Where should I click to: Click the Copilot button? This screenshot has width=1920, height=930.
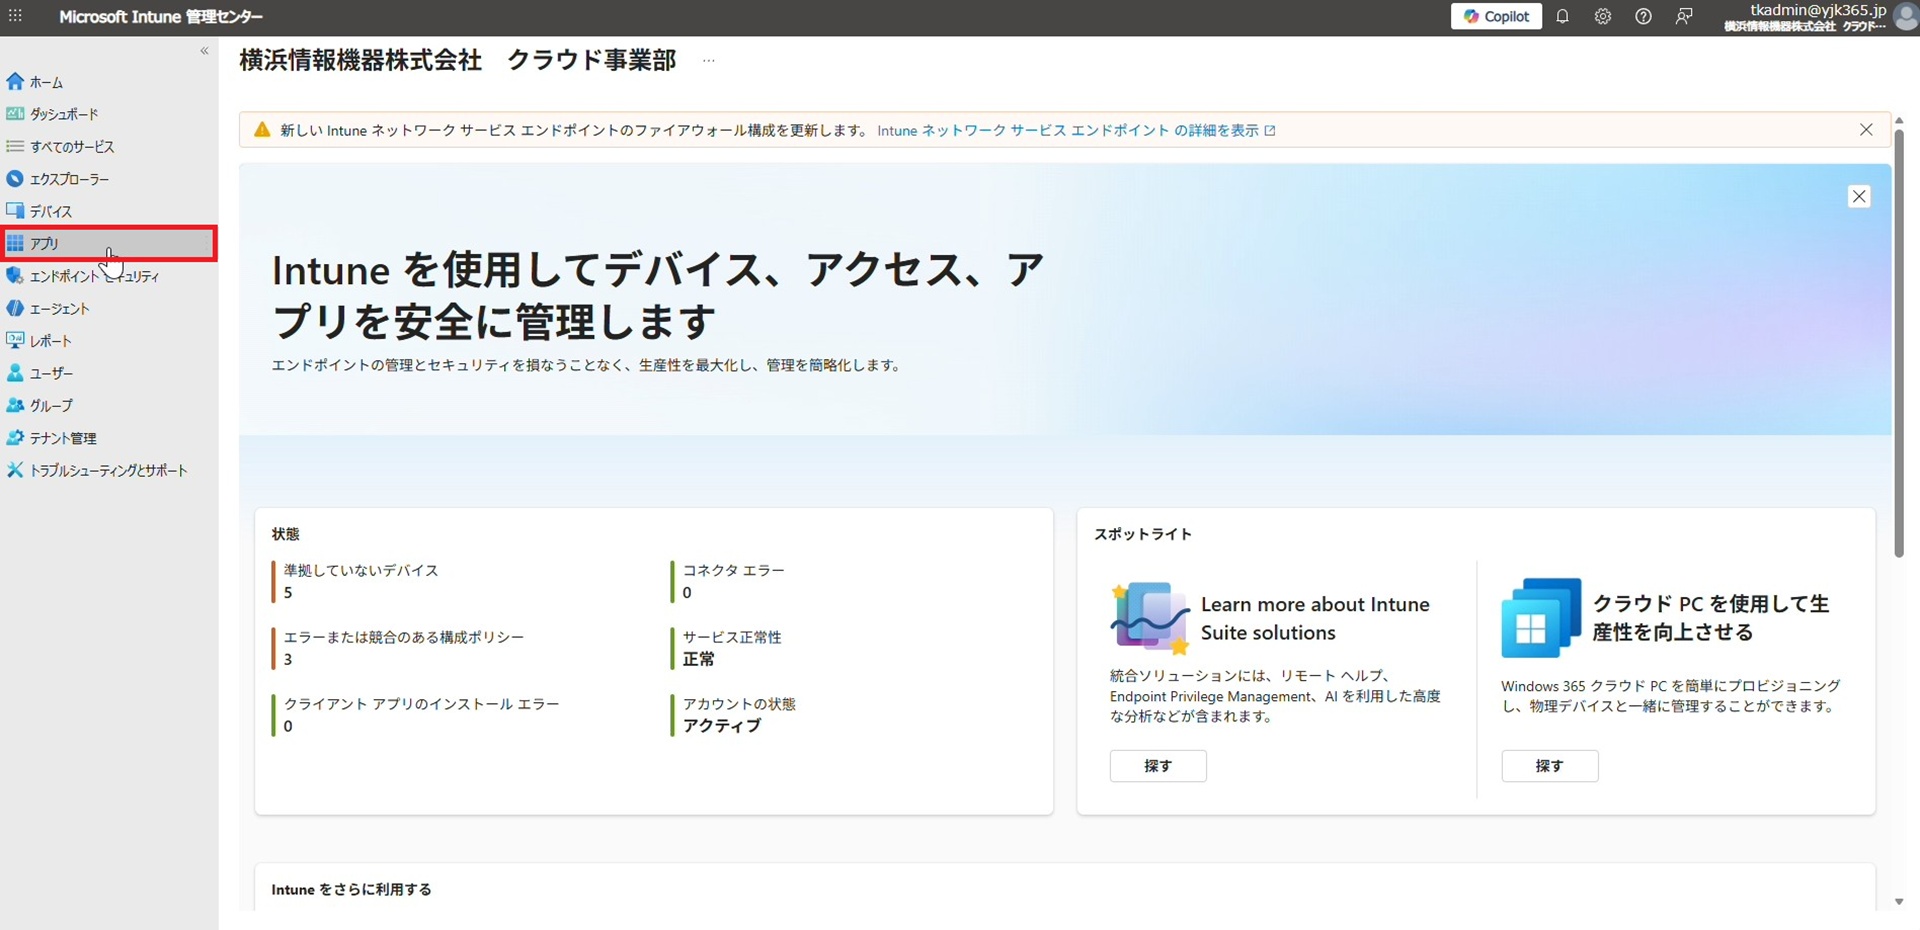click(1496, 17)
